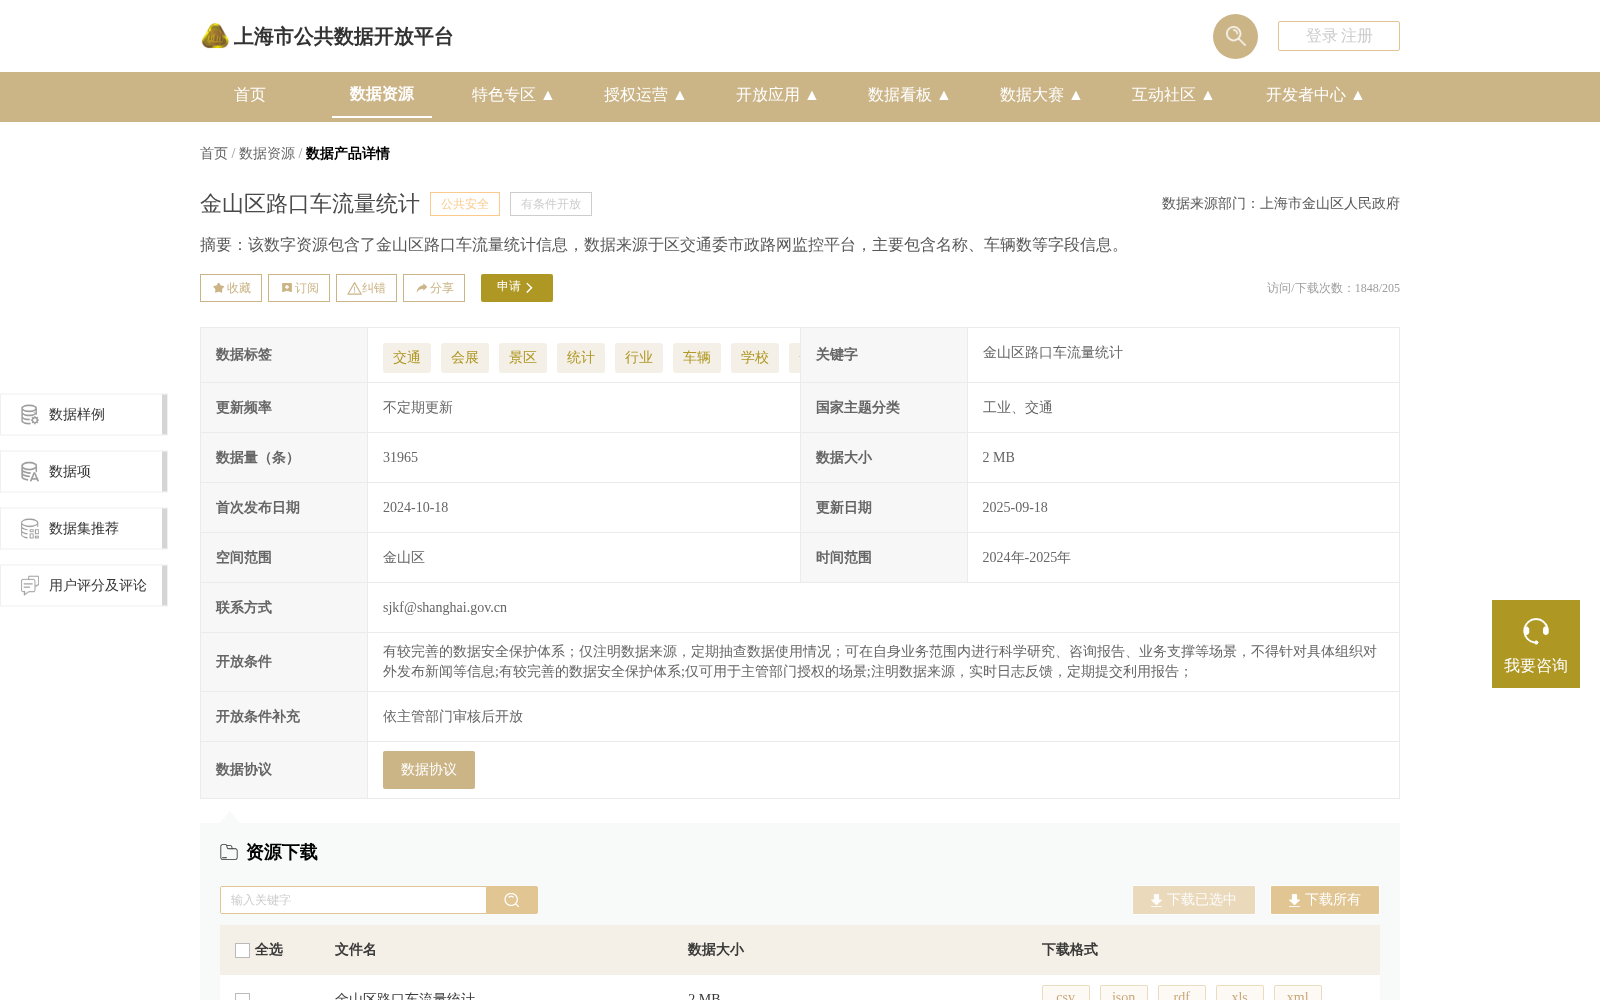Open the 数据协议 button
Screen dimensions: 1600x1000
pos(429,770)
